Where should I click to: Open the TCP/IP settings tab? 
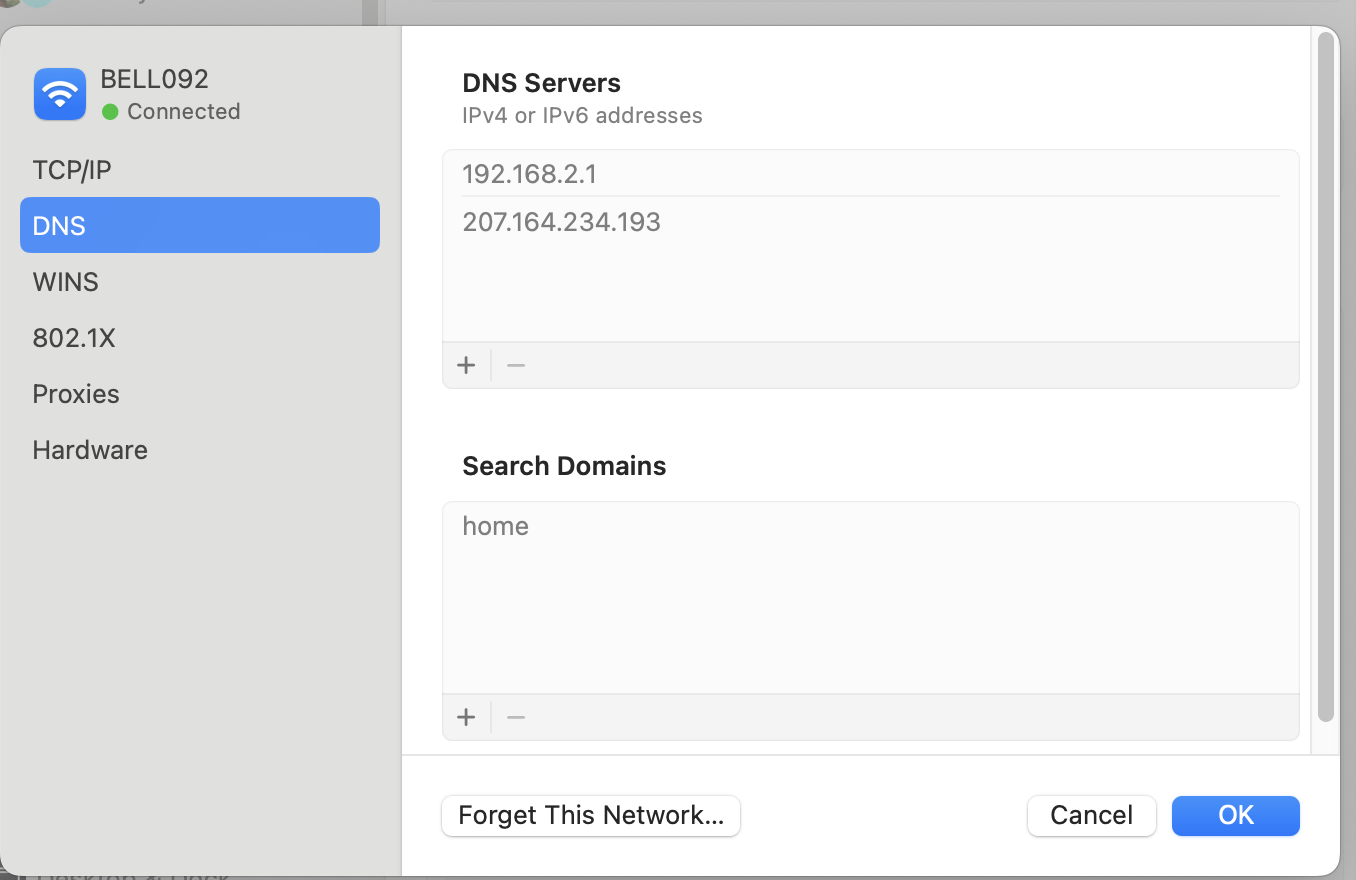[x=200, y=170]
